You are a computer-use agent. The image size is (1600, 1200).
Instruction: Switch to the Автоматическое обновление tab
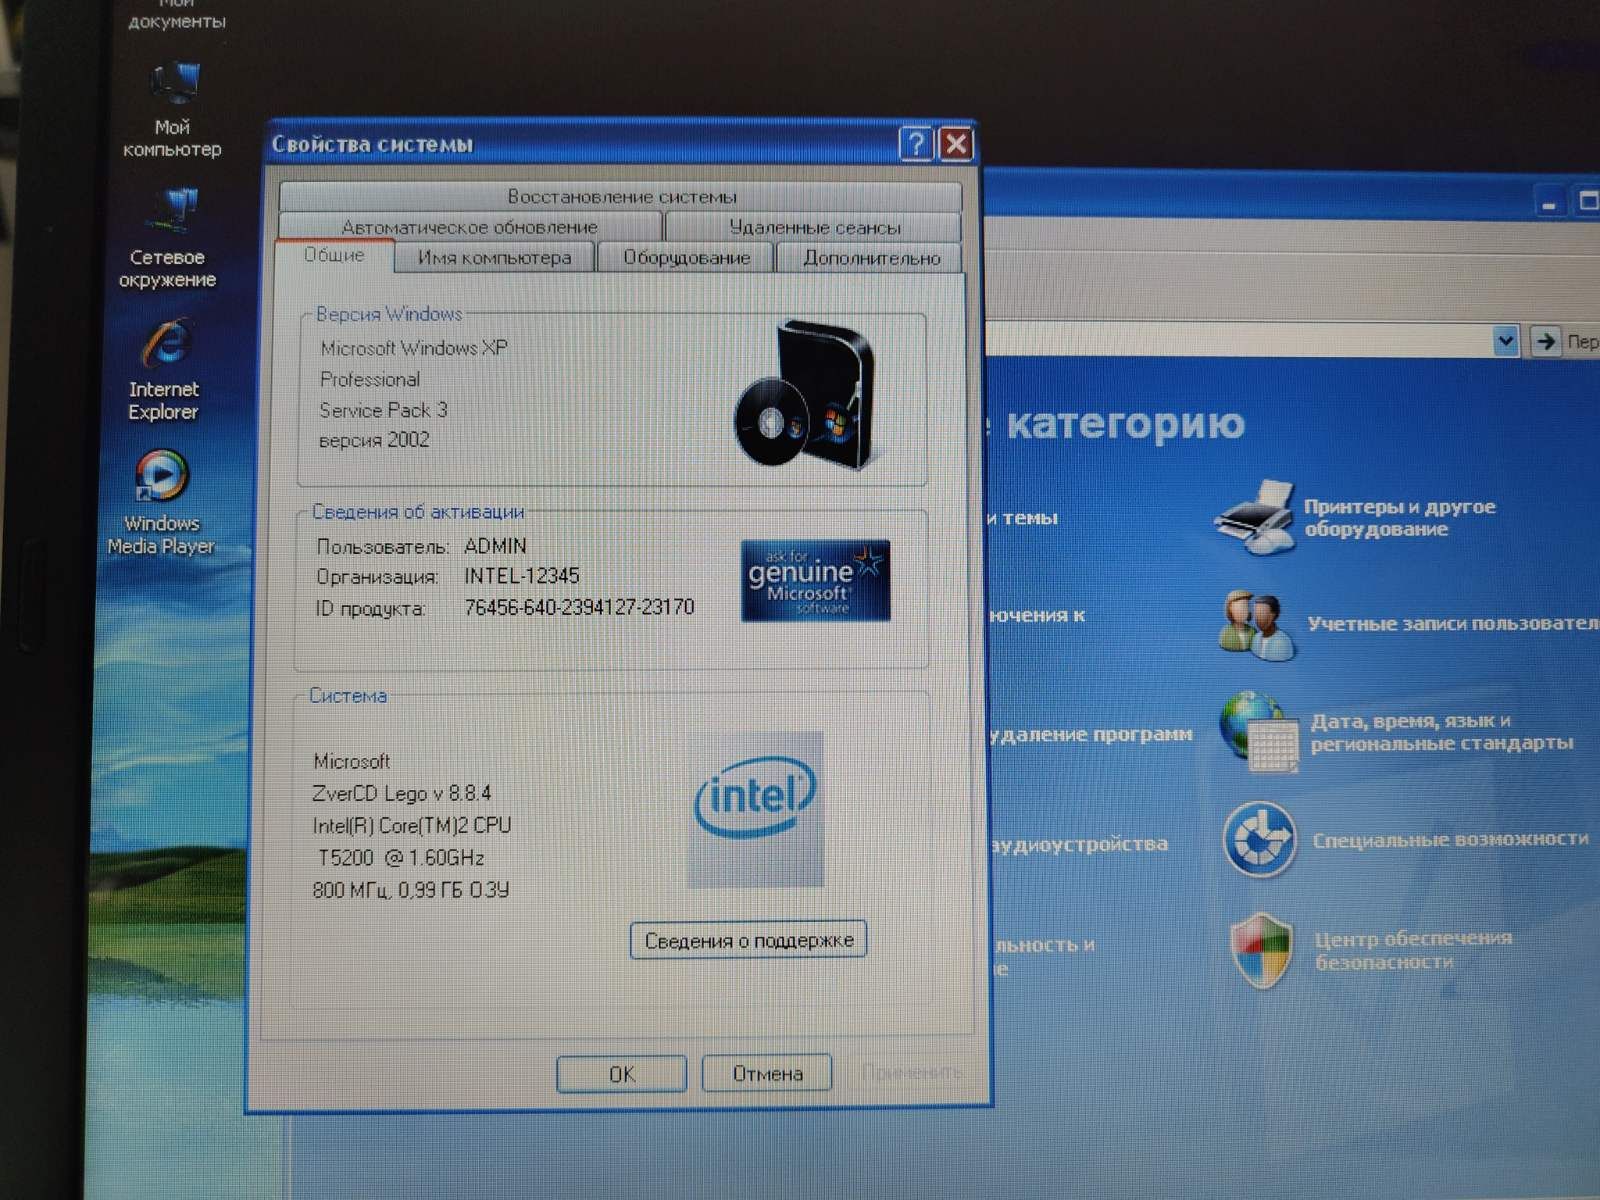pos(470,227)
